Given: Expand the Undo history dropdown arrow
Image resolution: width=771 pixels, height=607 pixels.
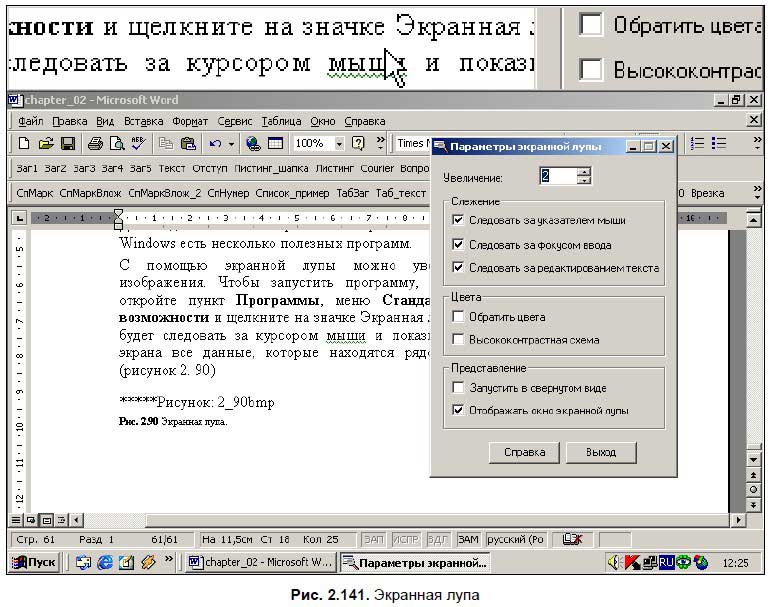Looking at the screenshot, I should [x=231, y=144].
